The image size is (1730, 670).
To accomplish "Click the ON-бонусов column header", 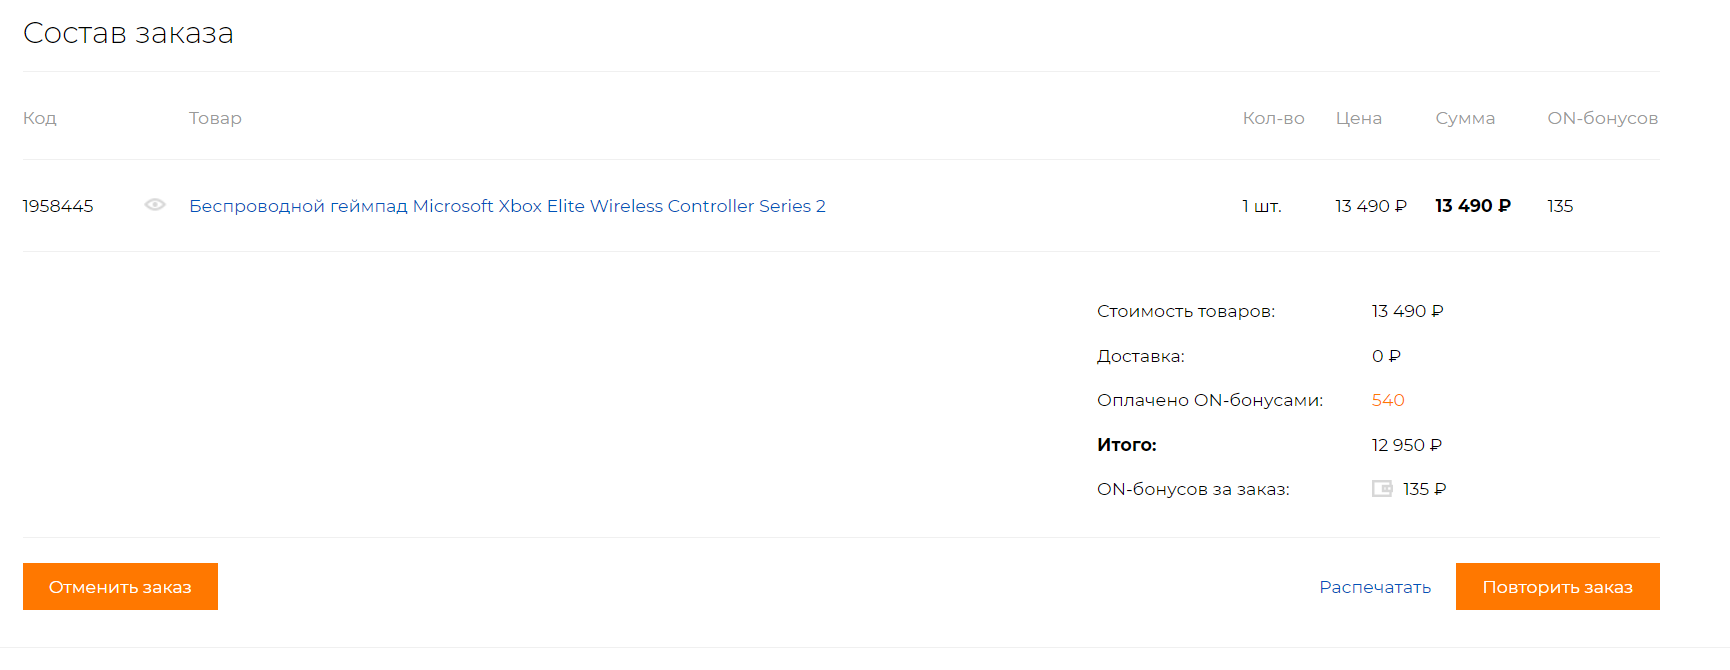I will click(x=1602, y=118).
